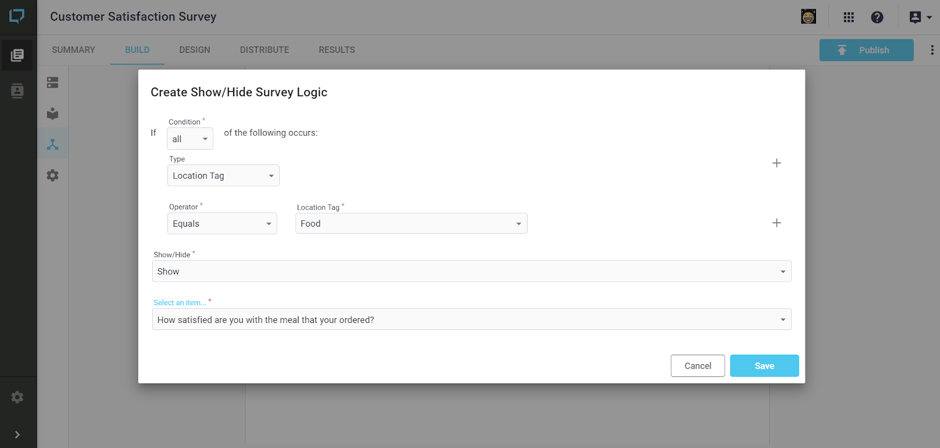This screenshot has width=940, height=448.
Task: Switch to the Build tab
Action: pyautogui.click(x=137, y=50)
